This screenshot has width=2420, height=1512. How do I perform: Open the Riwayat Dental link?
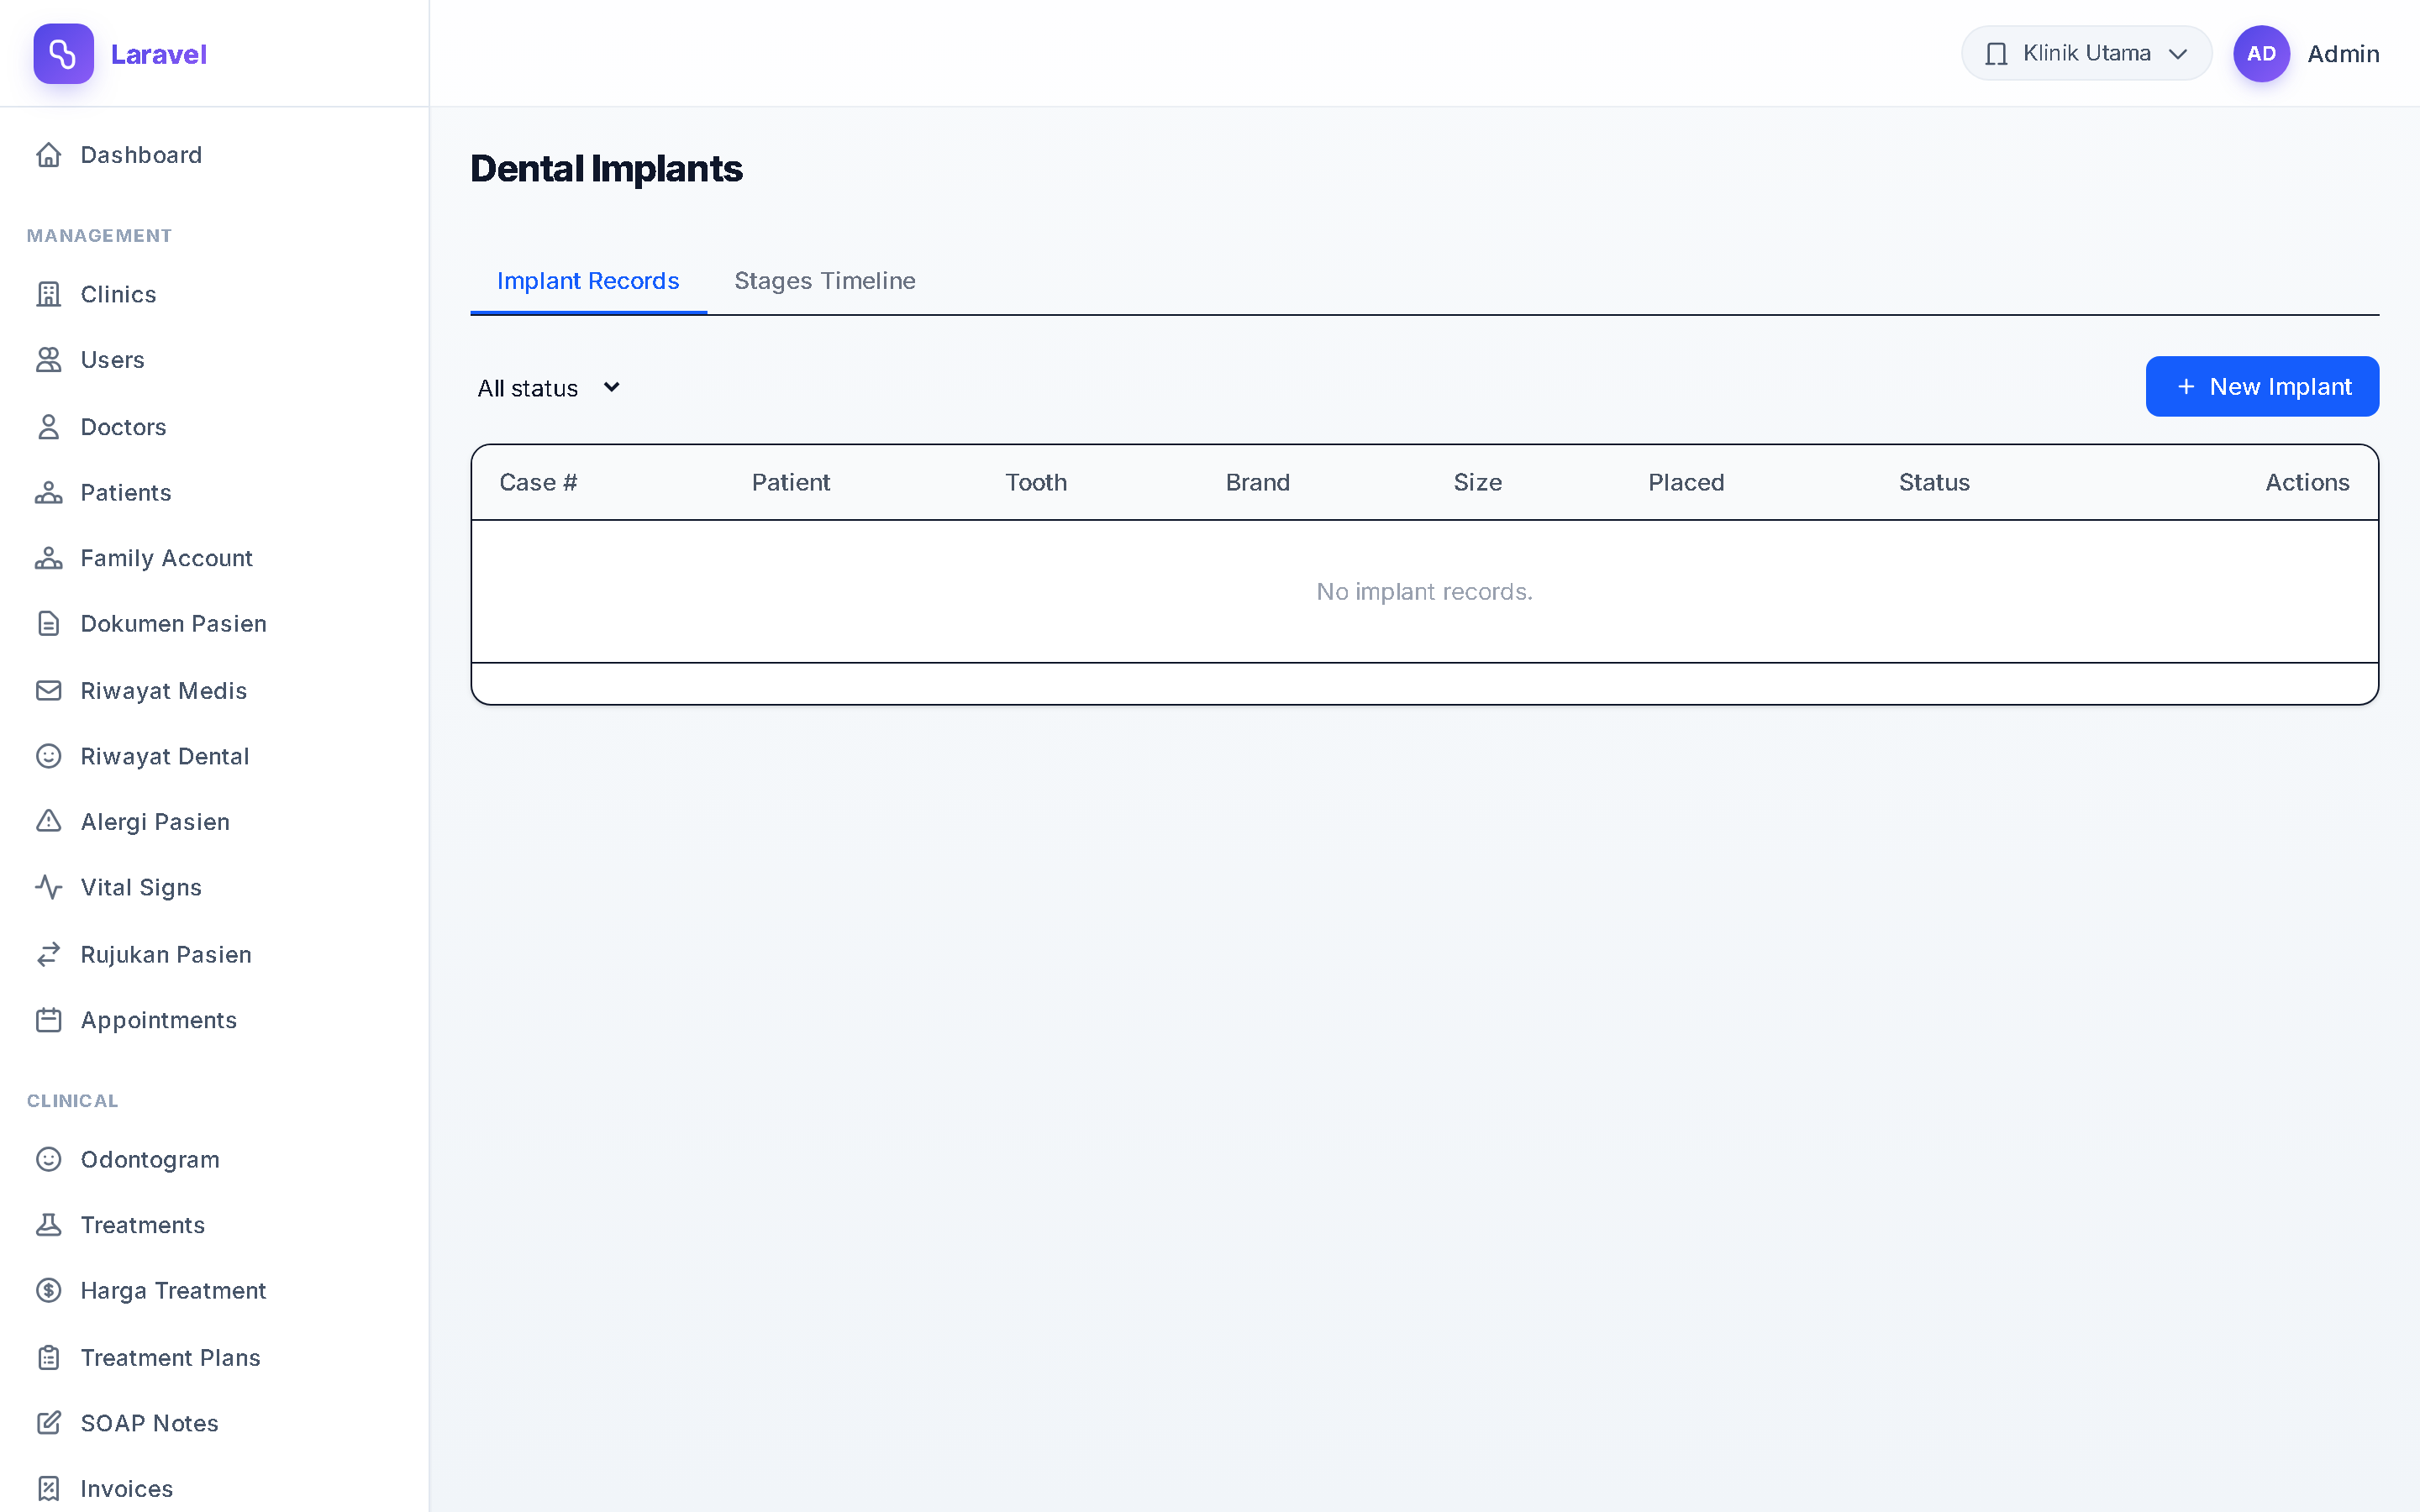pyautogui.click(x=214, y=756)
